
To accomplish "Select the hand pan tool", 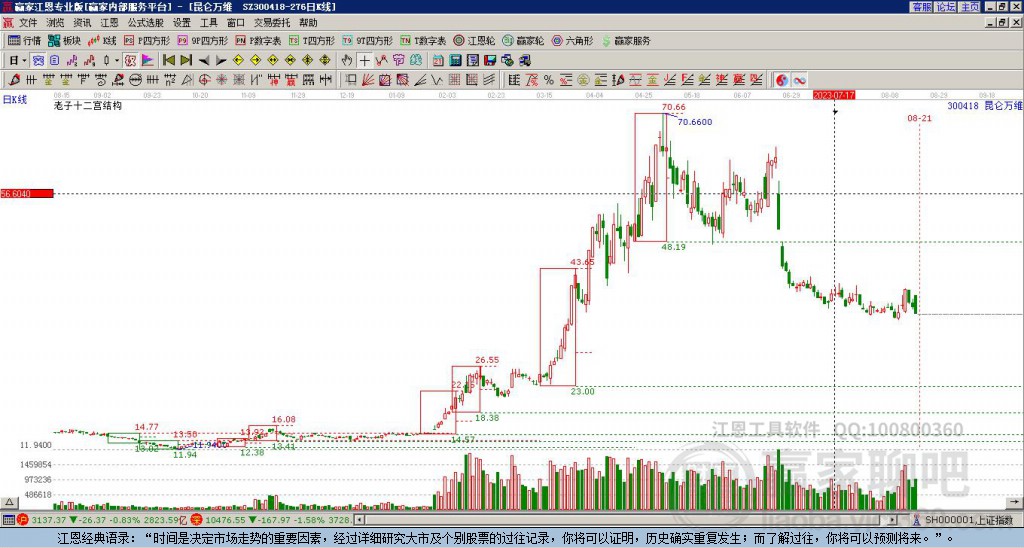I will [x=347, y=60].
